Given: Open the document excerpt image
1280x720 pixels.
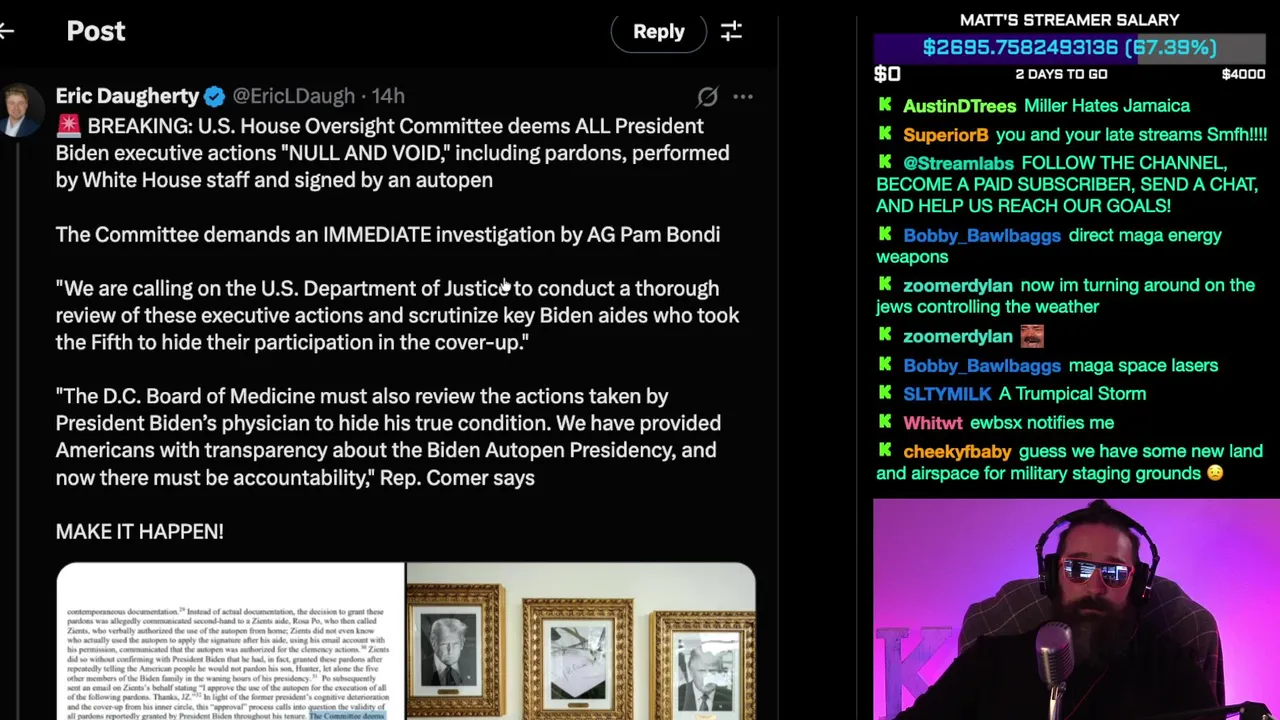Looking at the screenshot, I should [230, 641].
